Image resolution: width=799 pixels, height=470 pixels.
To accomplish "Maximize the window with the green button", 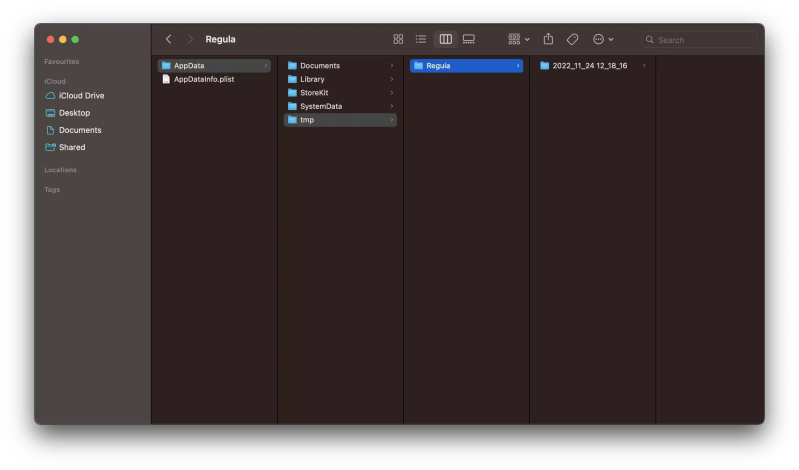I will (x=75, y=39).
